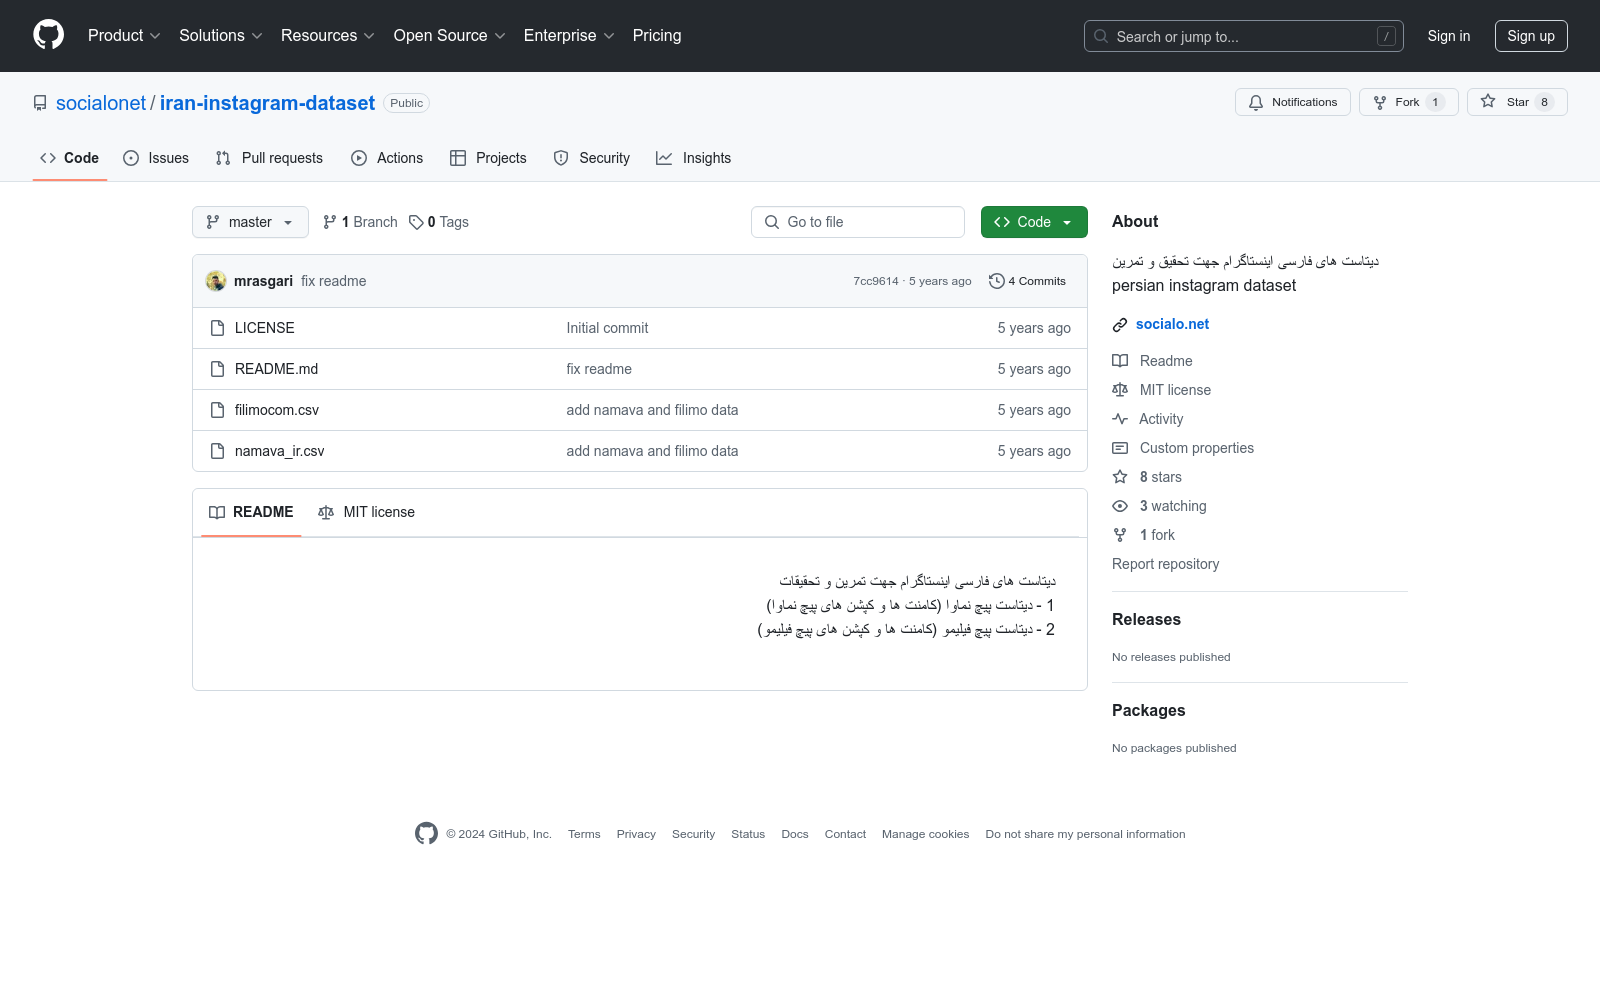This screenshot has width=1600, height=1000.
Task: Click the Sign up button
Action: pos(1531,36)
